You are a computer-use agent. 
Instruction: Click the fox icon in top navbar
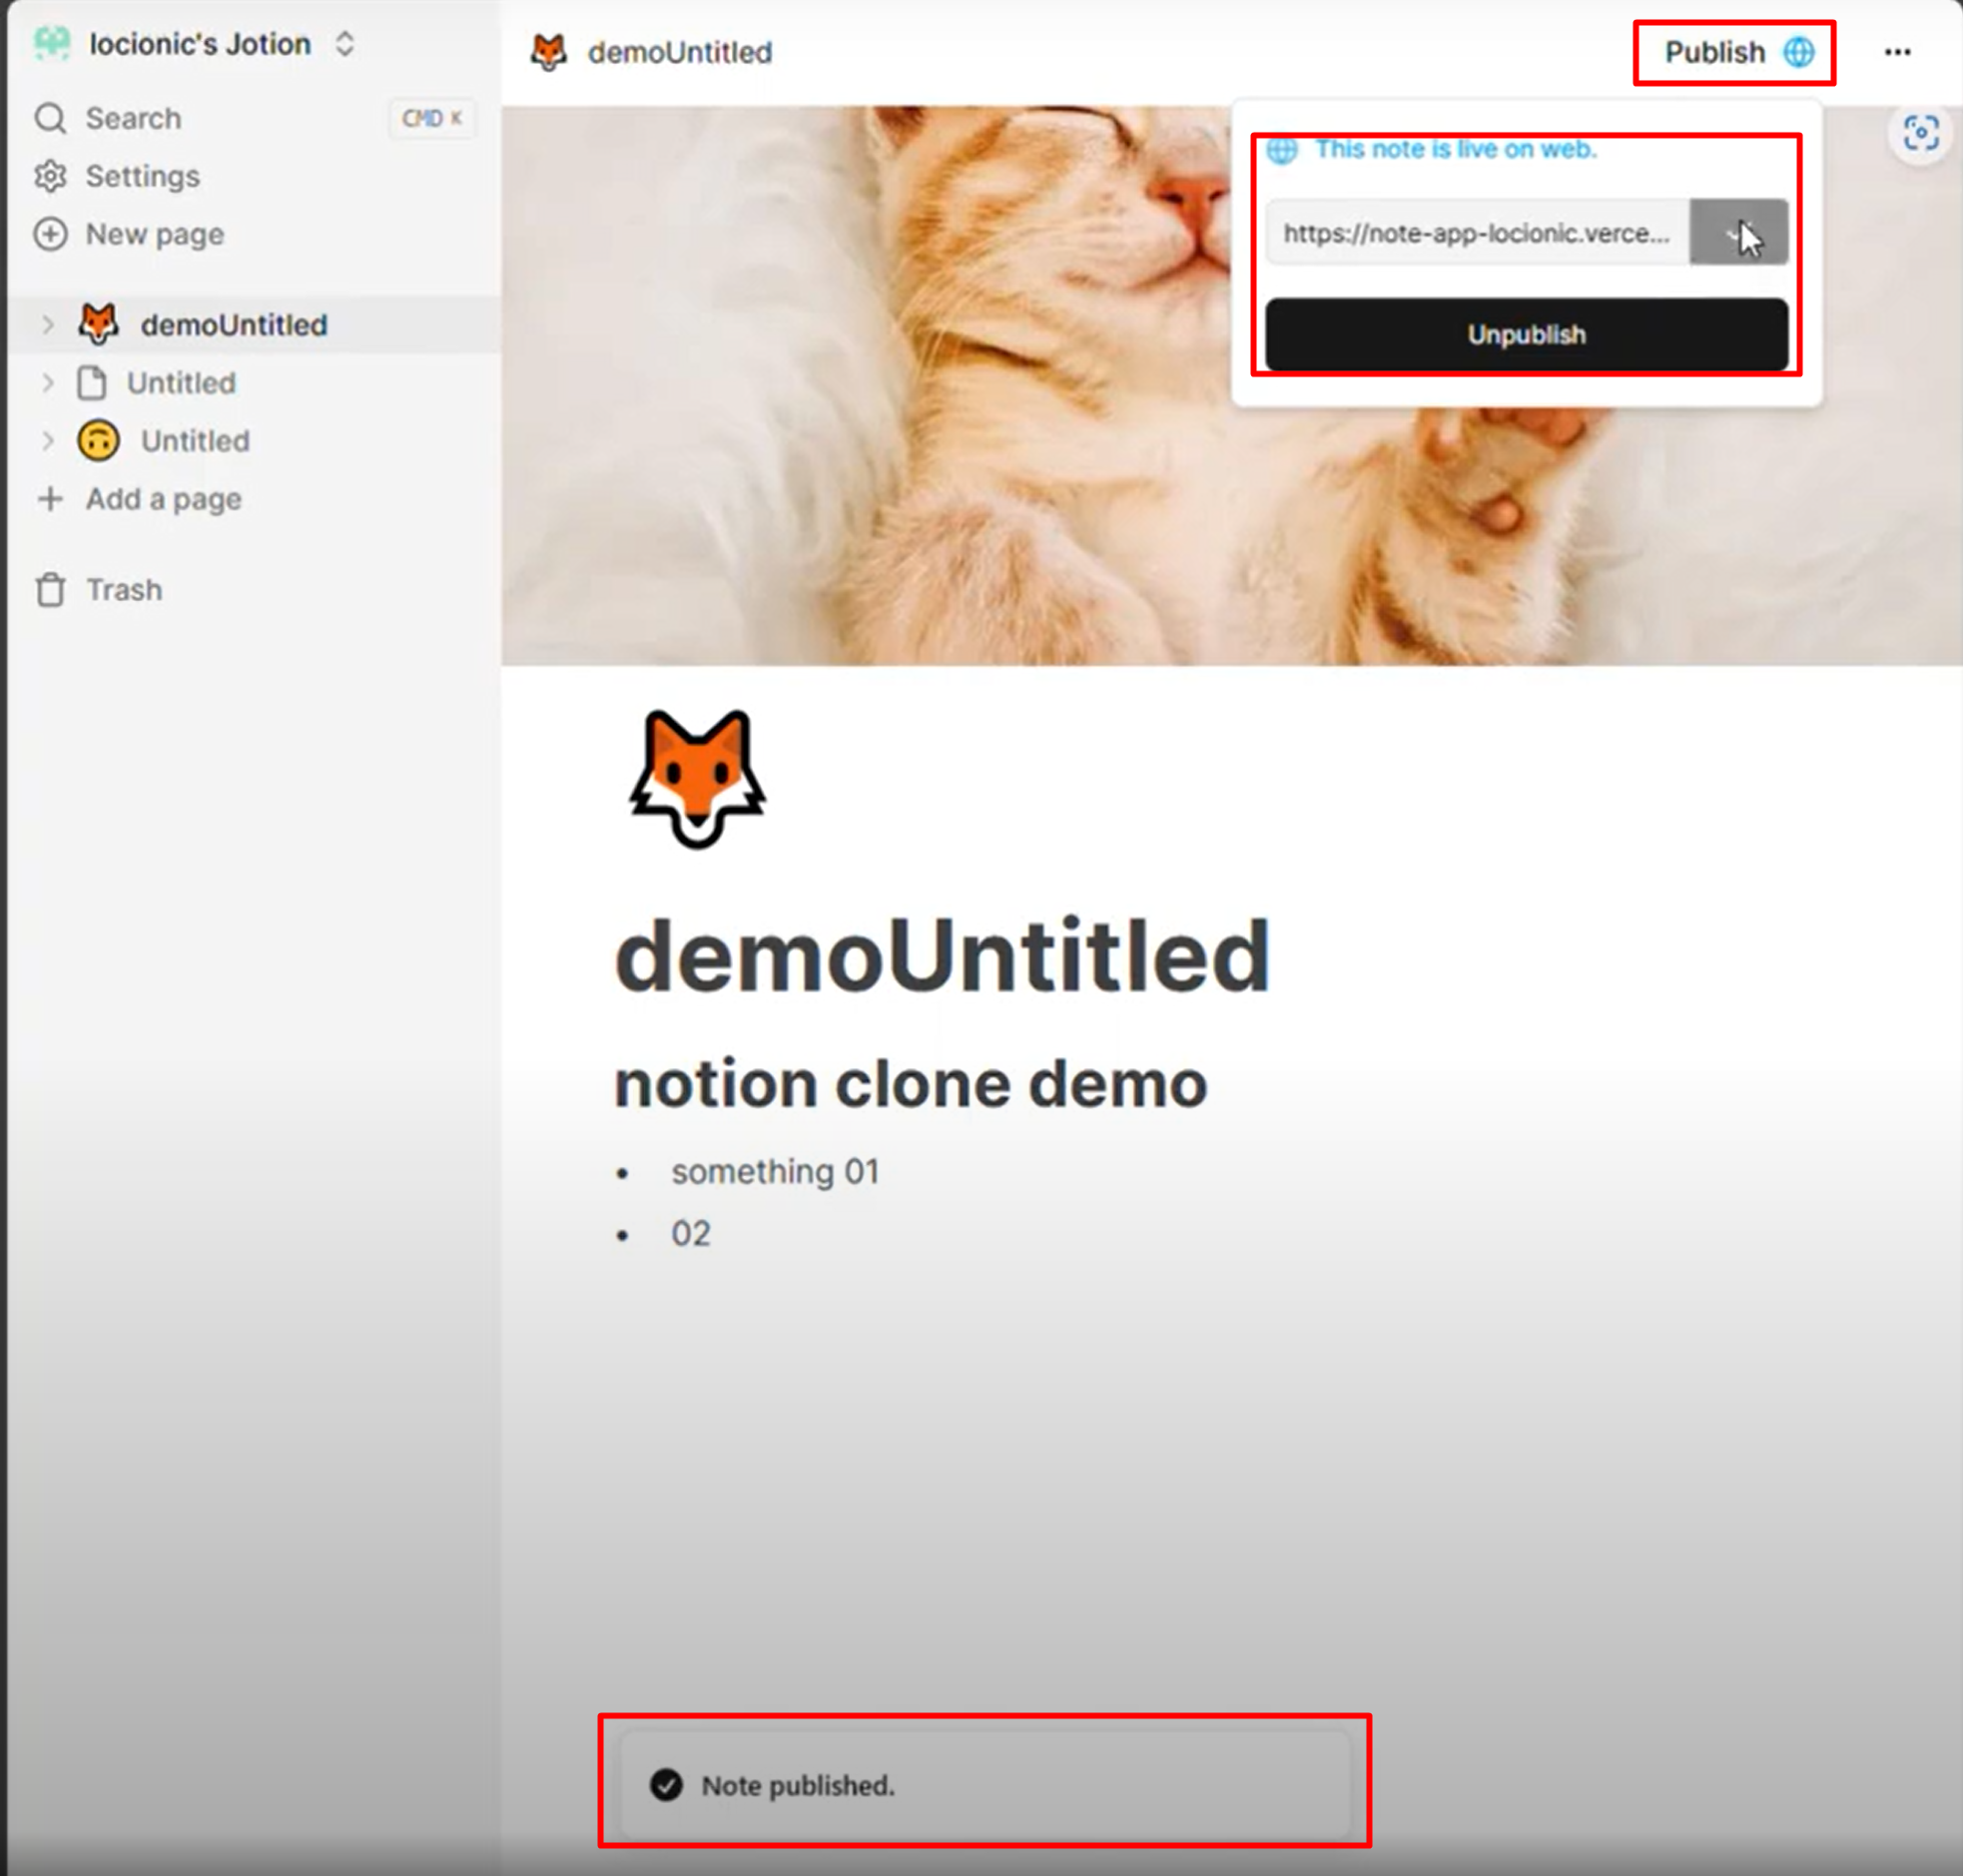[548, 52]
